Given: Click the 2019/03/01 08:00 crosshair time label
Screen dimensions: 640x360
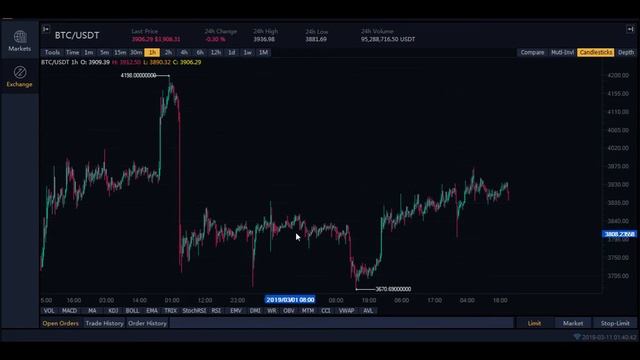Looking at the screenshot, I should [x=290, y=300].
